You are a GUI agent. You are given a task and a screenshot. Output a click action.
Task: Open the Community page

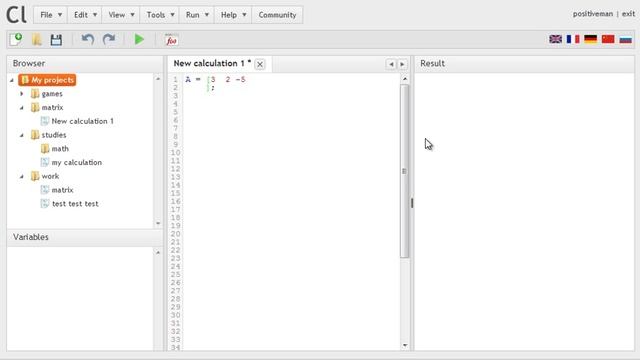point(277,15)
